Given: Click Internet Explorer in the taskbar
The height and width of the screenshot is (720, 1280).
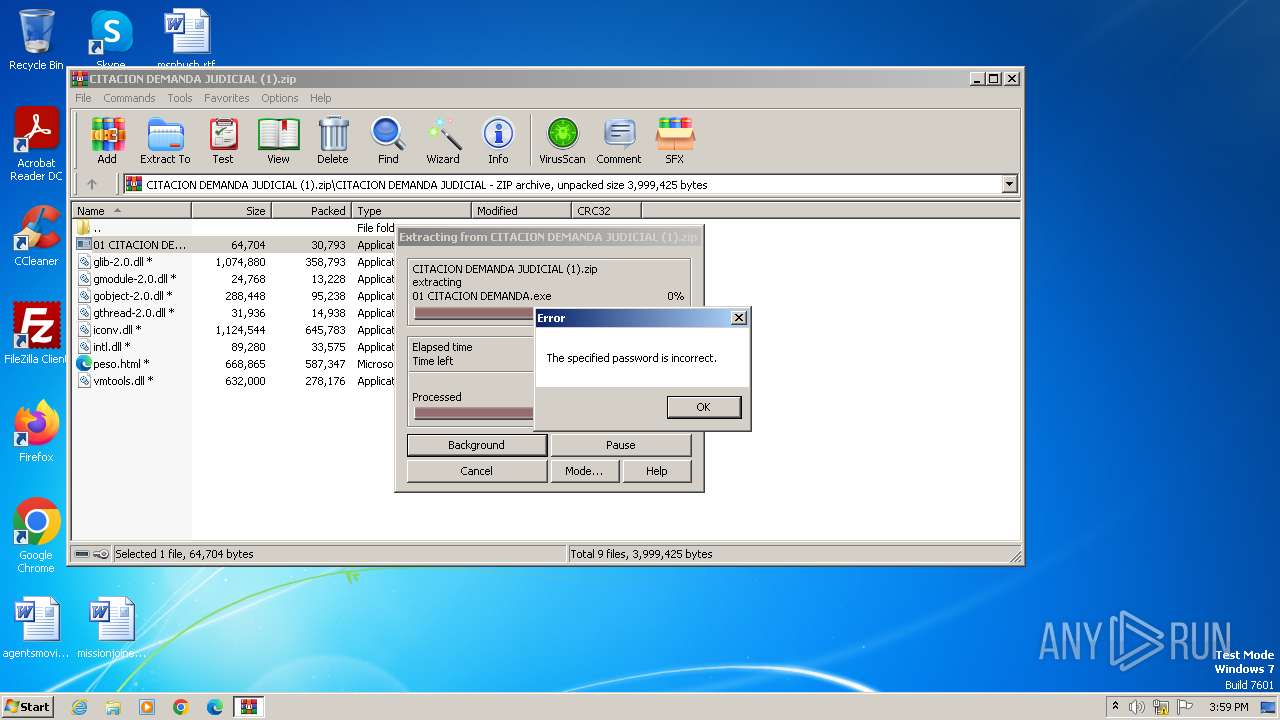Looking at the screenshot, I should [79, 707].
